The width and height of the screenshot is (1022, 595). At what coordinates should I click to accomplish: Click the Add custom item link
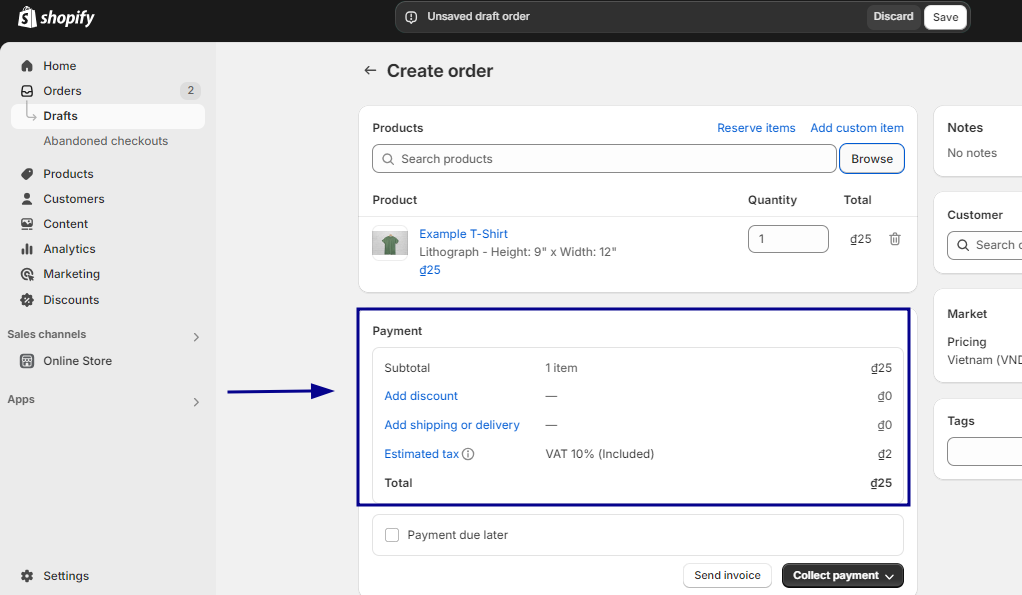856,128
